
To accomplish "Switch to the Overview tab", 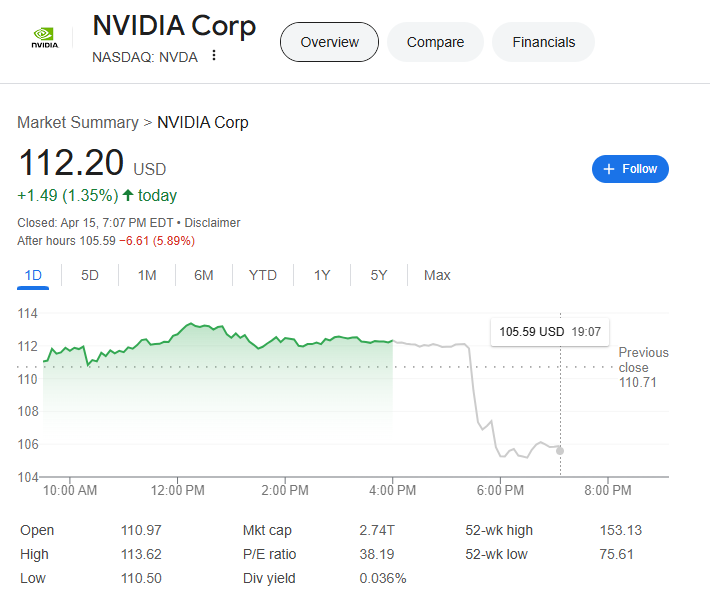I will coord(329,42).
